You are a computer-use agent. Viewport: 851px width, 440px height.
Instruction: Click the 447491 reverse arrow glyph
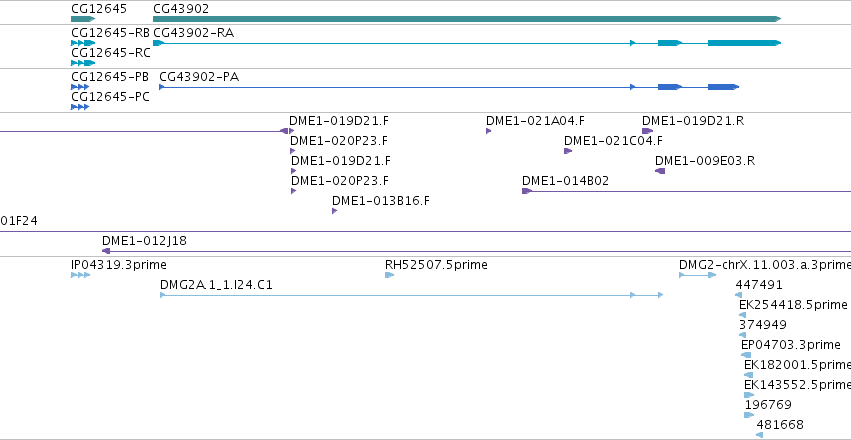click(738, 295)
